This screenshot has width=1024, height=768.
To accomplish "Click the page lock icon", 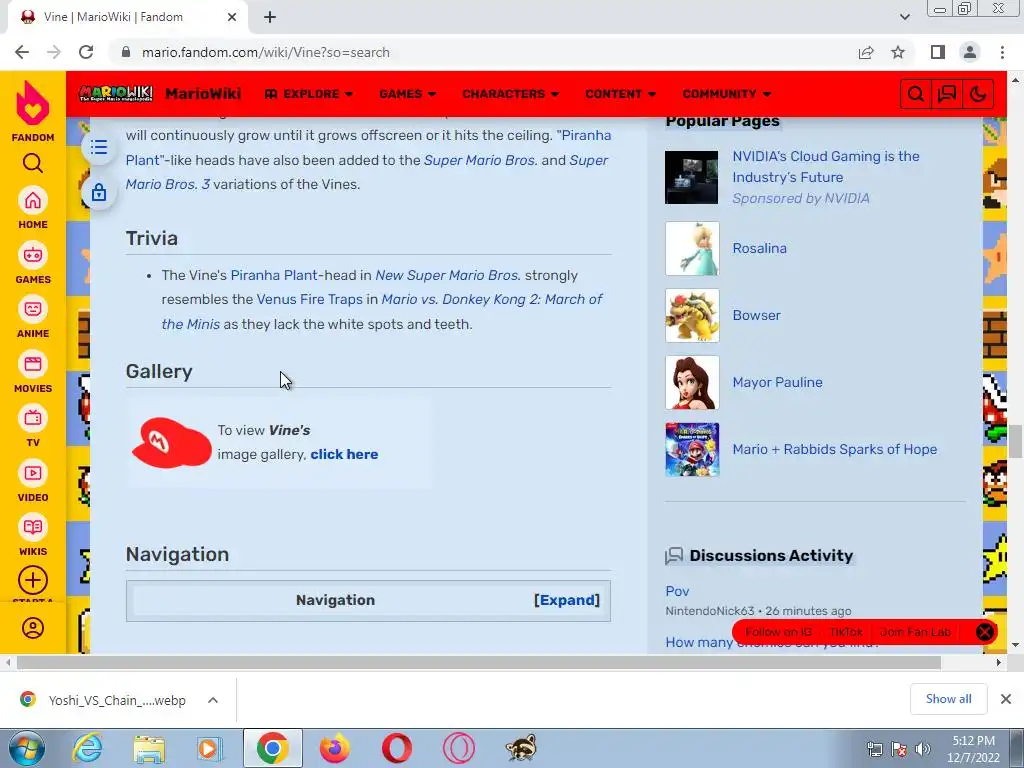I will pos(99,192).
